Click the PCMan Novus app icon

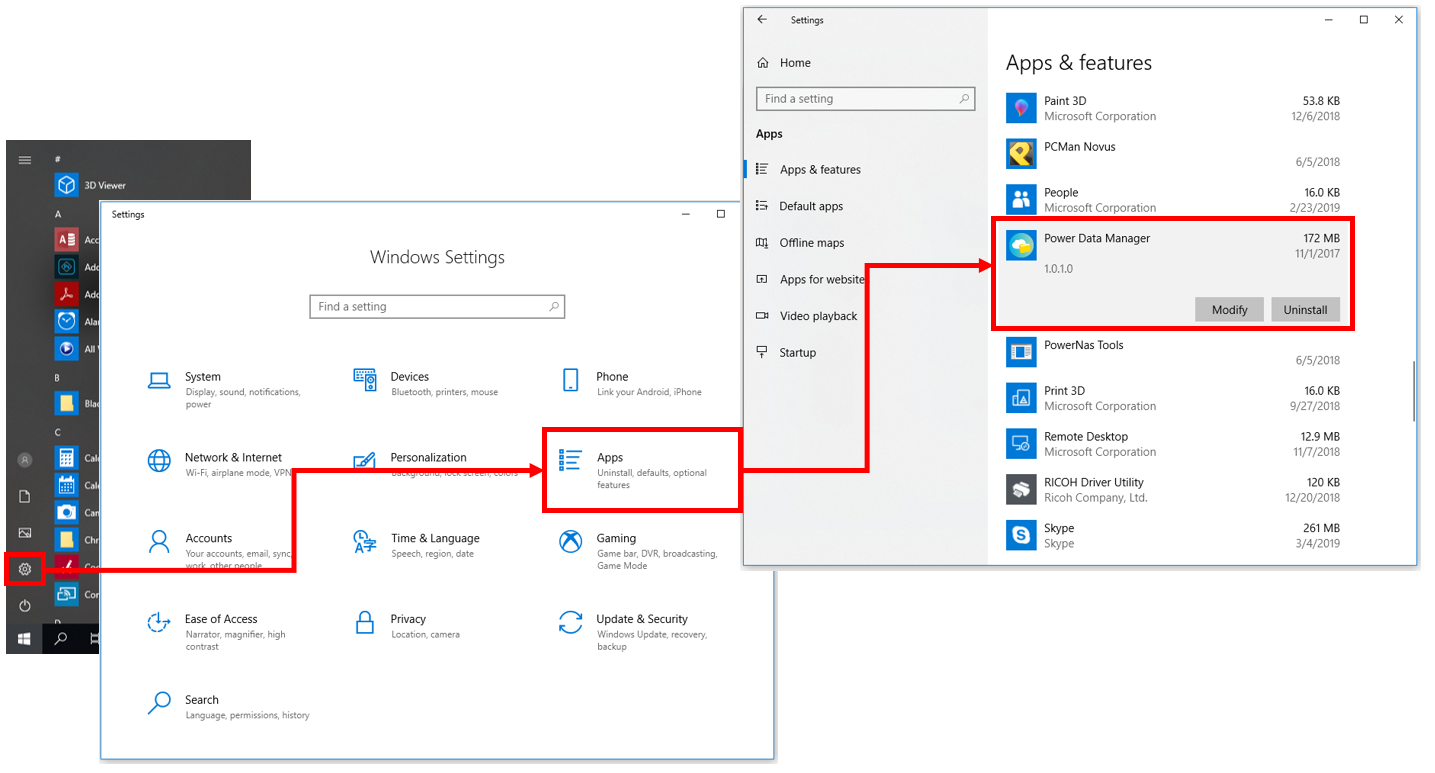click(1021, 154)
